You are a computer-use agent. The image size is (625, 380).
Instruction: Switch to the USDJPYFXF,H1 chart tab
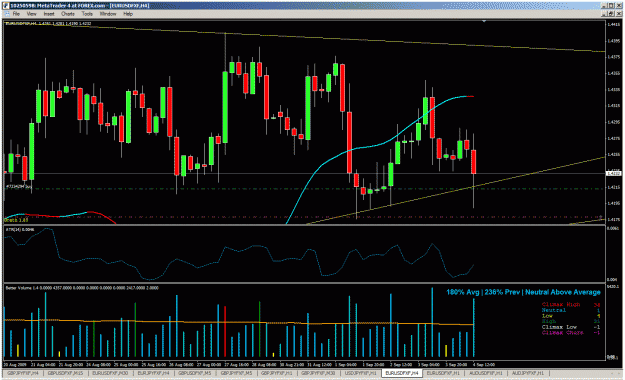[360, 373]
